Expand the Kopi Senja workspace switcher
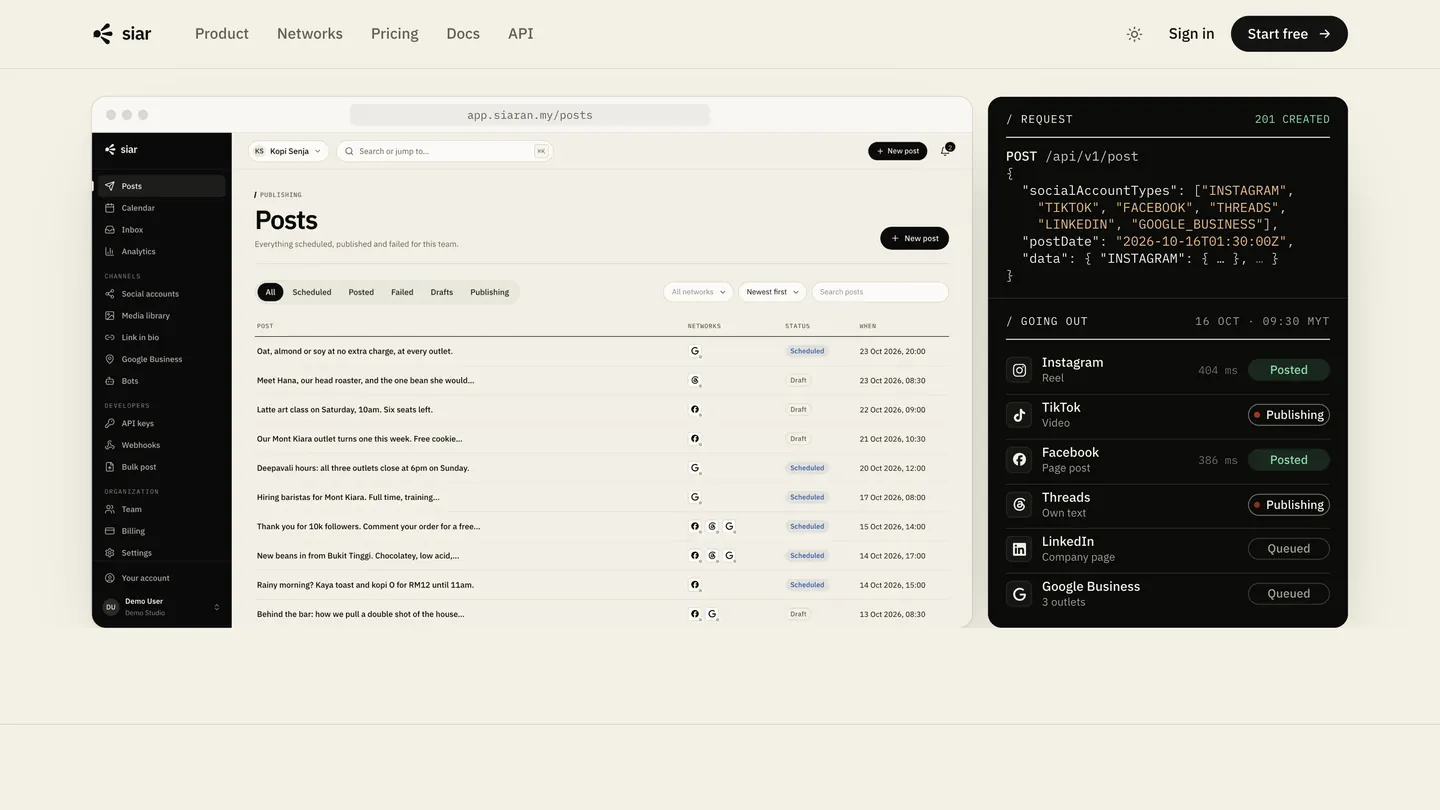This screenshot has width=1440, height=810. click(288, 151)
